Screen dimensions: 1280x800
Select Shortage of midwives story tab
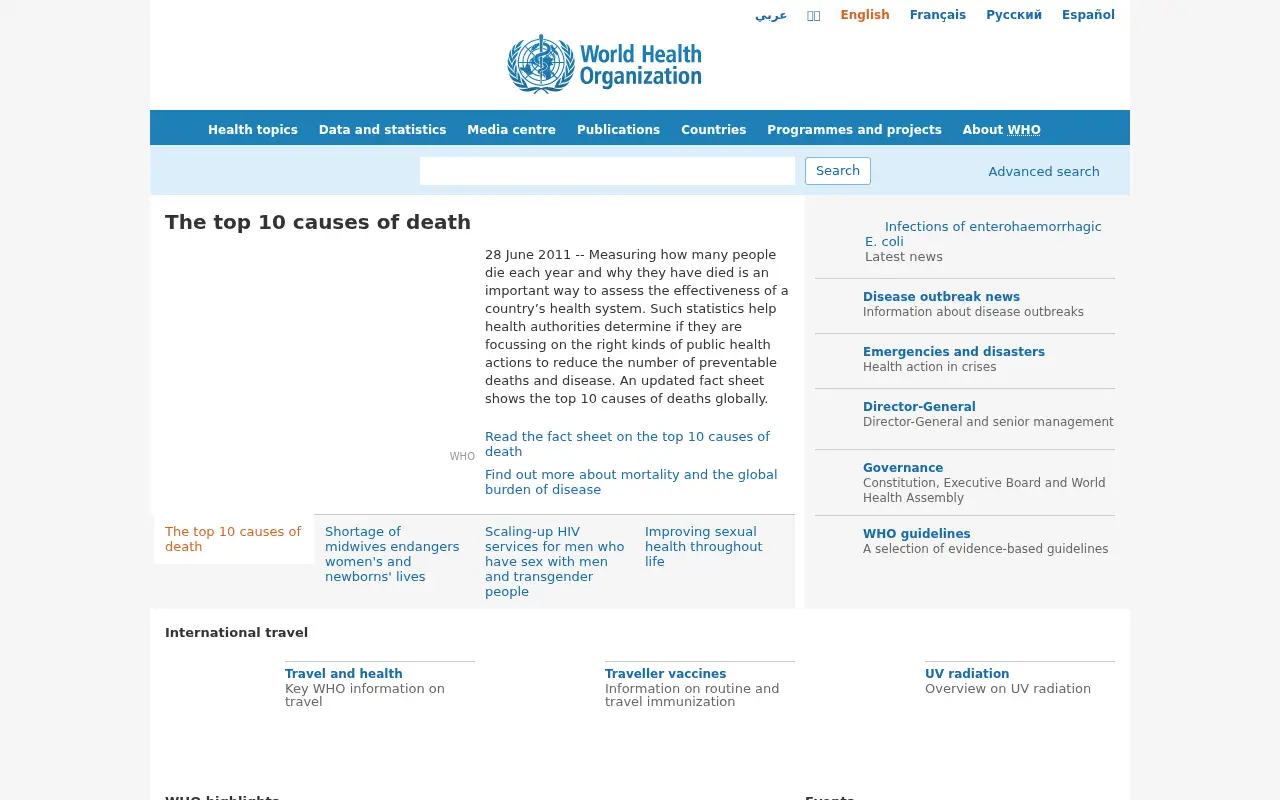(x=392, y=554)
